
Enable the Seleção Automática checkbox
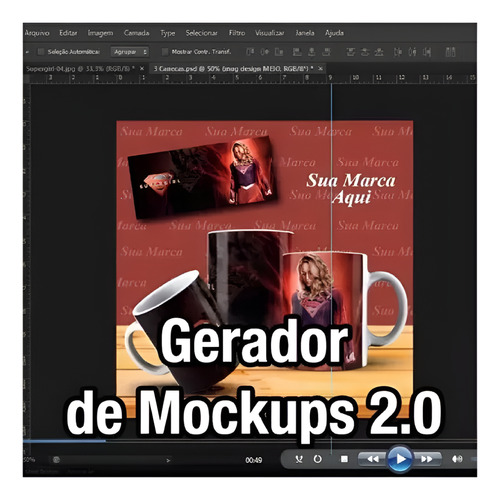pos(41,52)
